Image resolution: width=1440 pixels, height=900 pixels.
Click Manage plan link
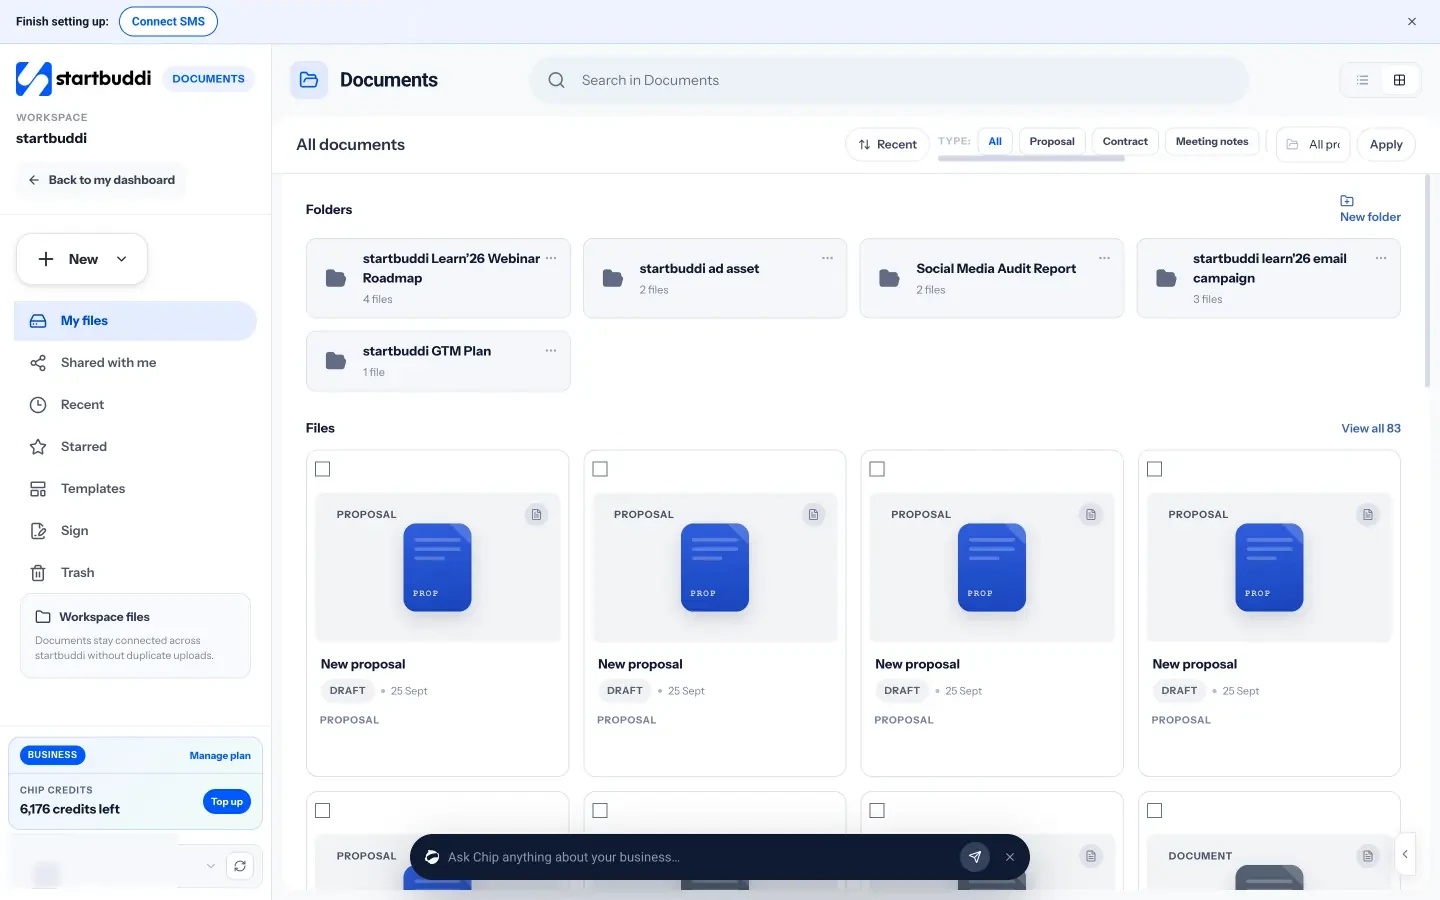coord(220,756)
